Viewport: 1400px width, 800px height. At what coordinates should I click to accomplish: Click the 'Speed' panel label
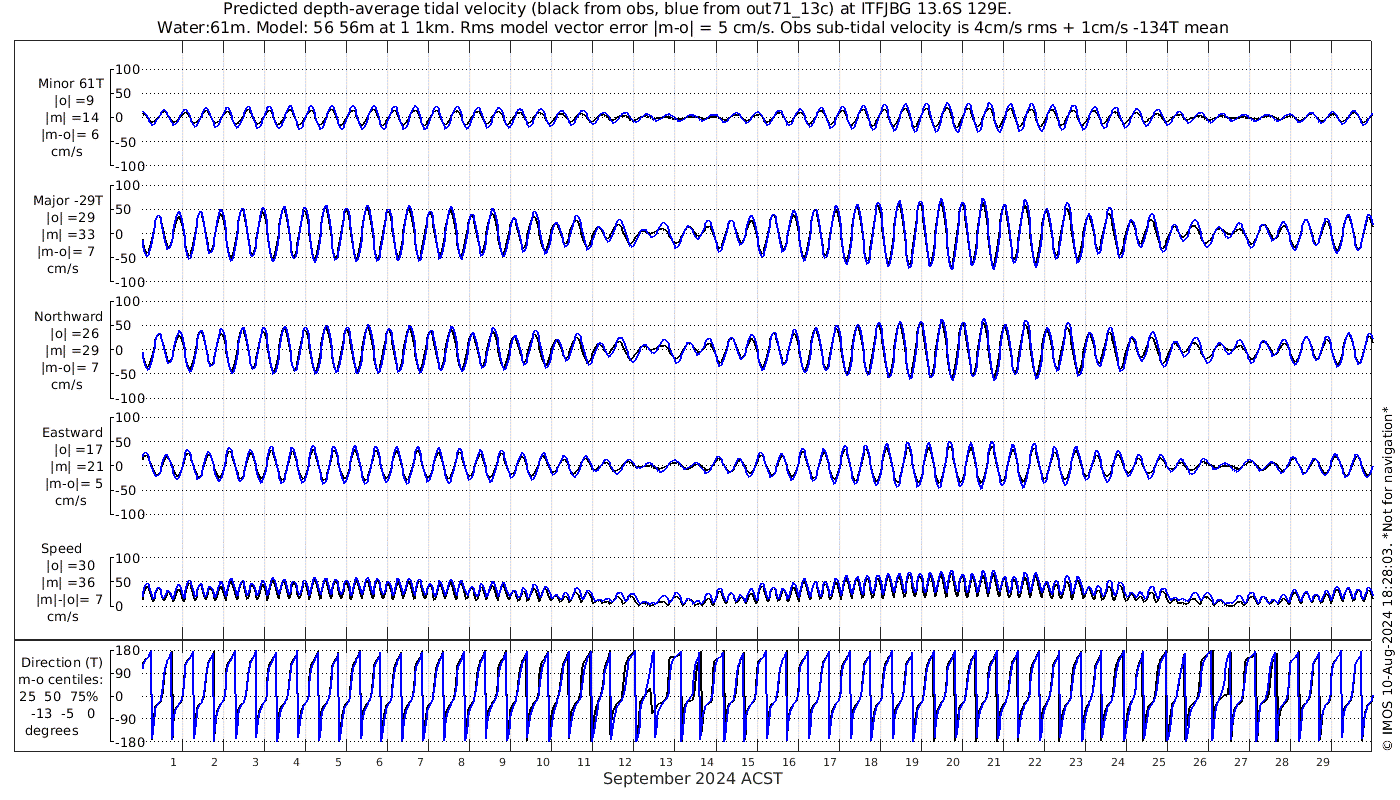click(x=62, y=549)
